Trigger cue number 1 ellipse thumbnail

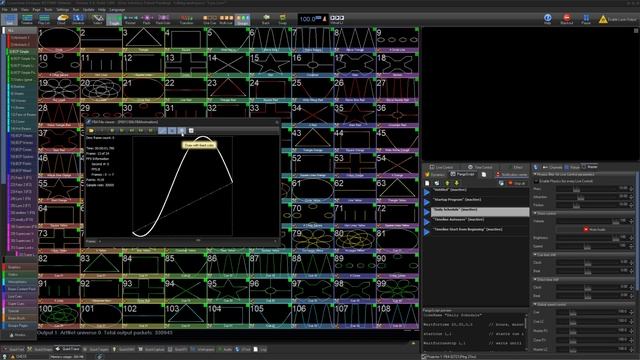tap(59, 39)
